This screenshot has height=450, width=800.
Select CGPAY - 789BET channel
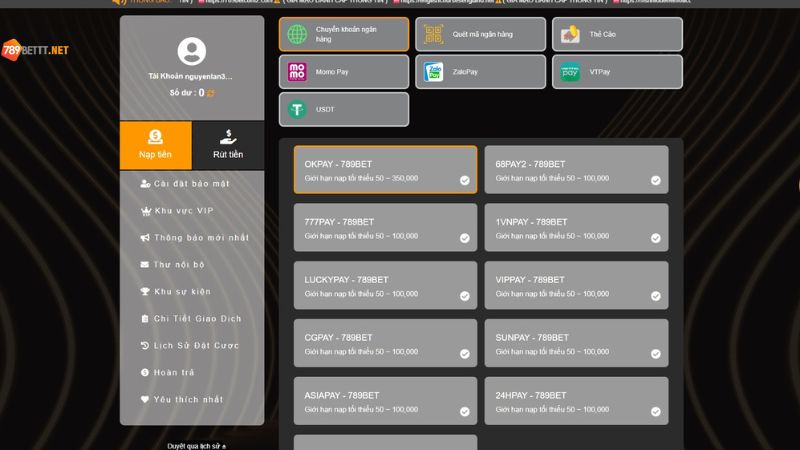pyautogui.click(x=386, y=343)
